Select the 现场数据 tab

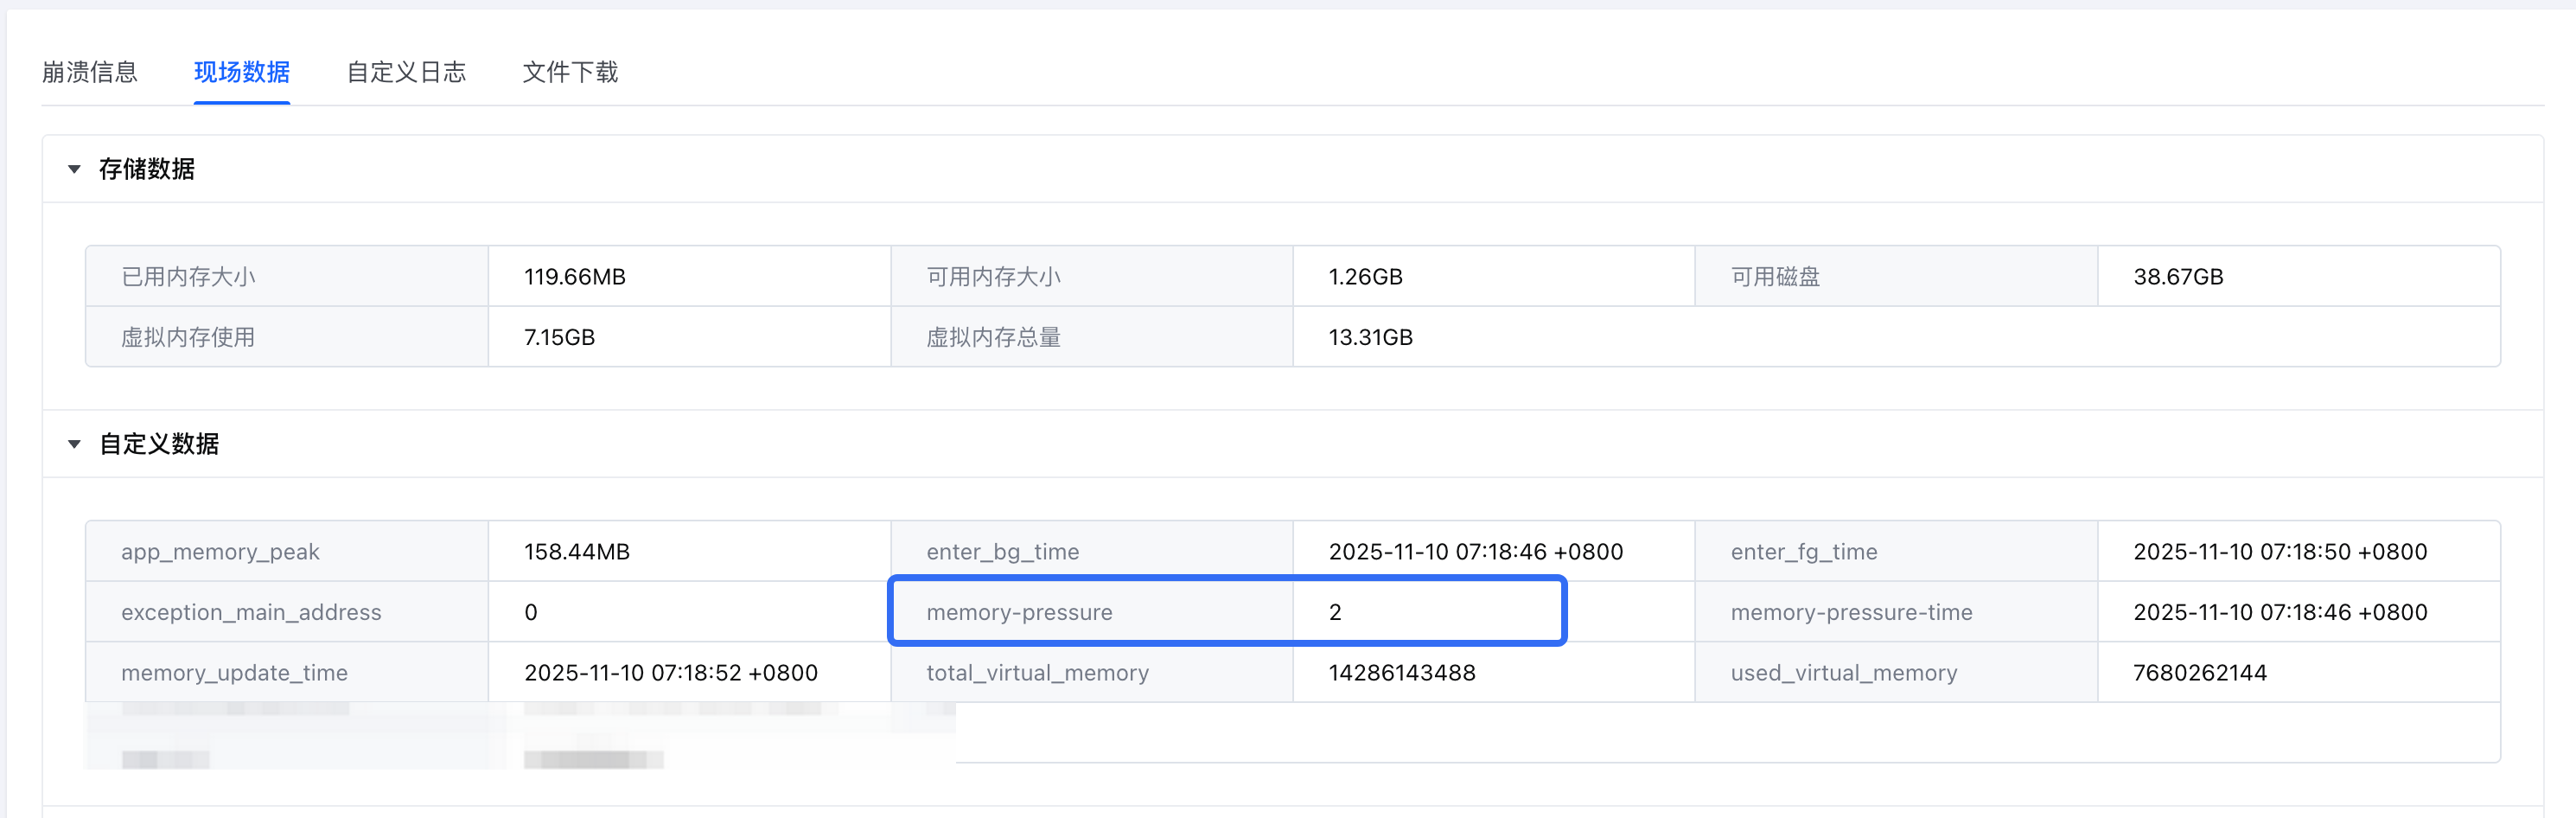point(242,72)
